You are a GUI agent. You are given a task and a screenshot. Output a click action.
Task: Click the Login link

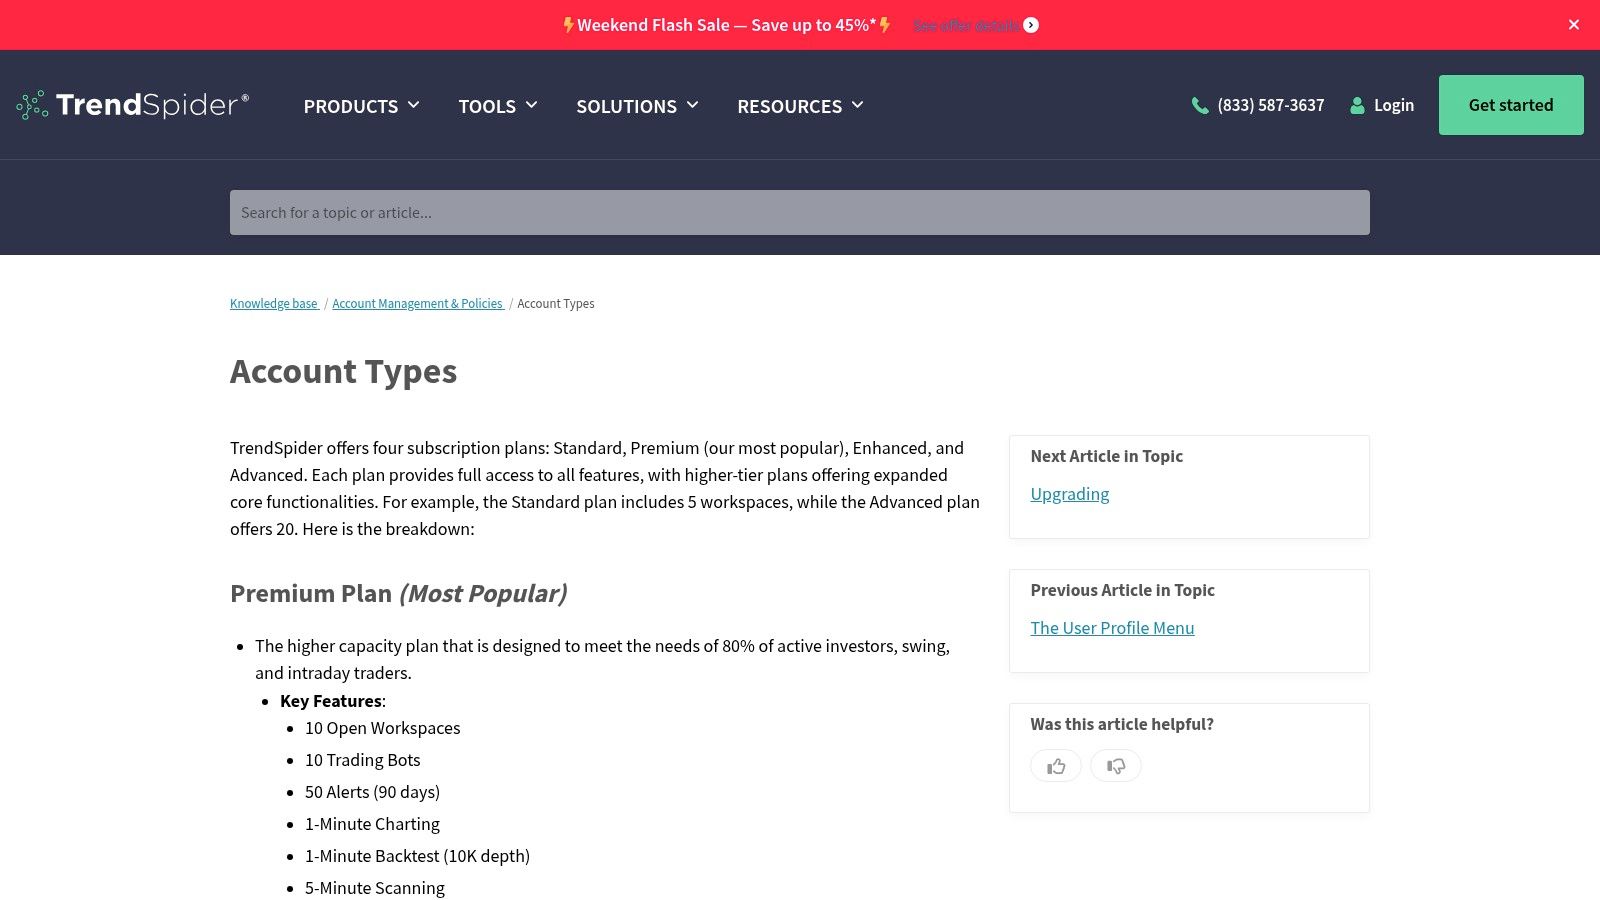[1394, 105]
